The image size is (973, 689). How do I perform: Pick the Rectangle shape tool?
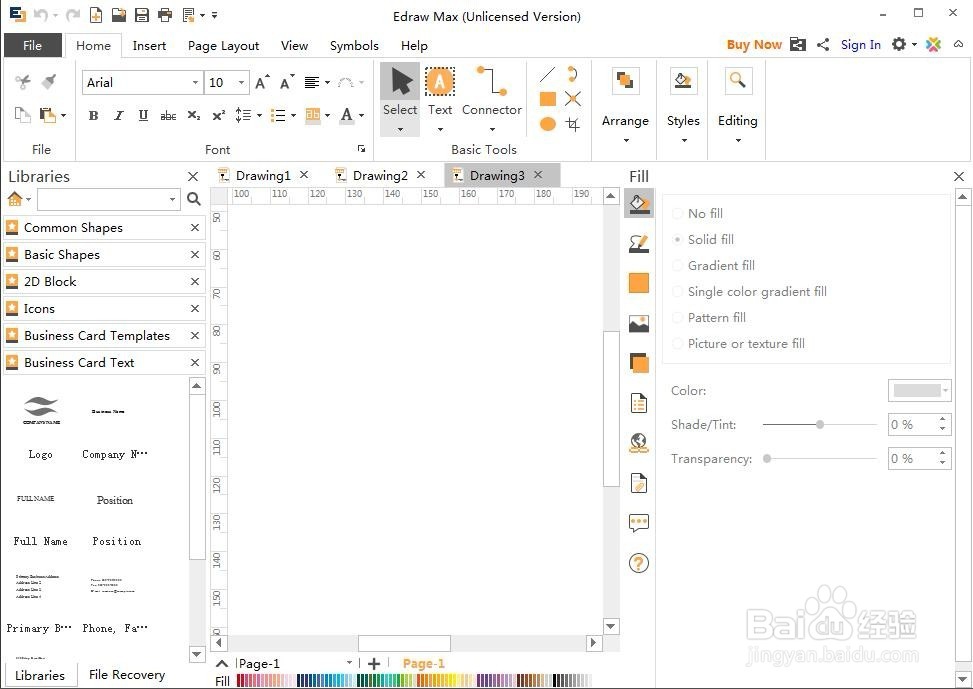coord(547,99)
